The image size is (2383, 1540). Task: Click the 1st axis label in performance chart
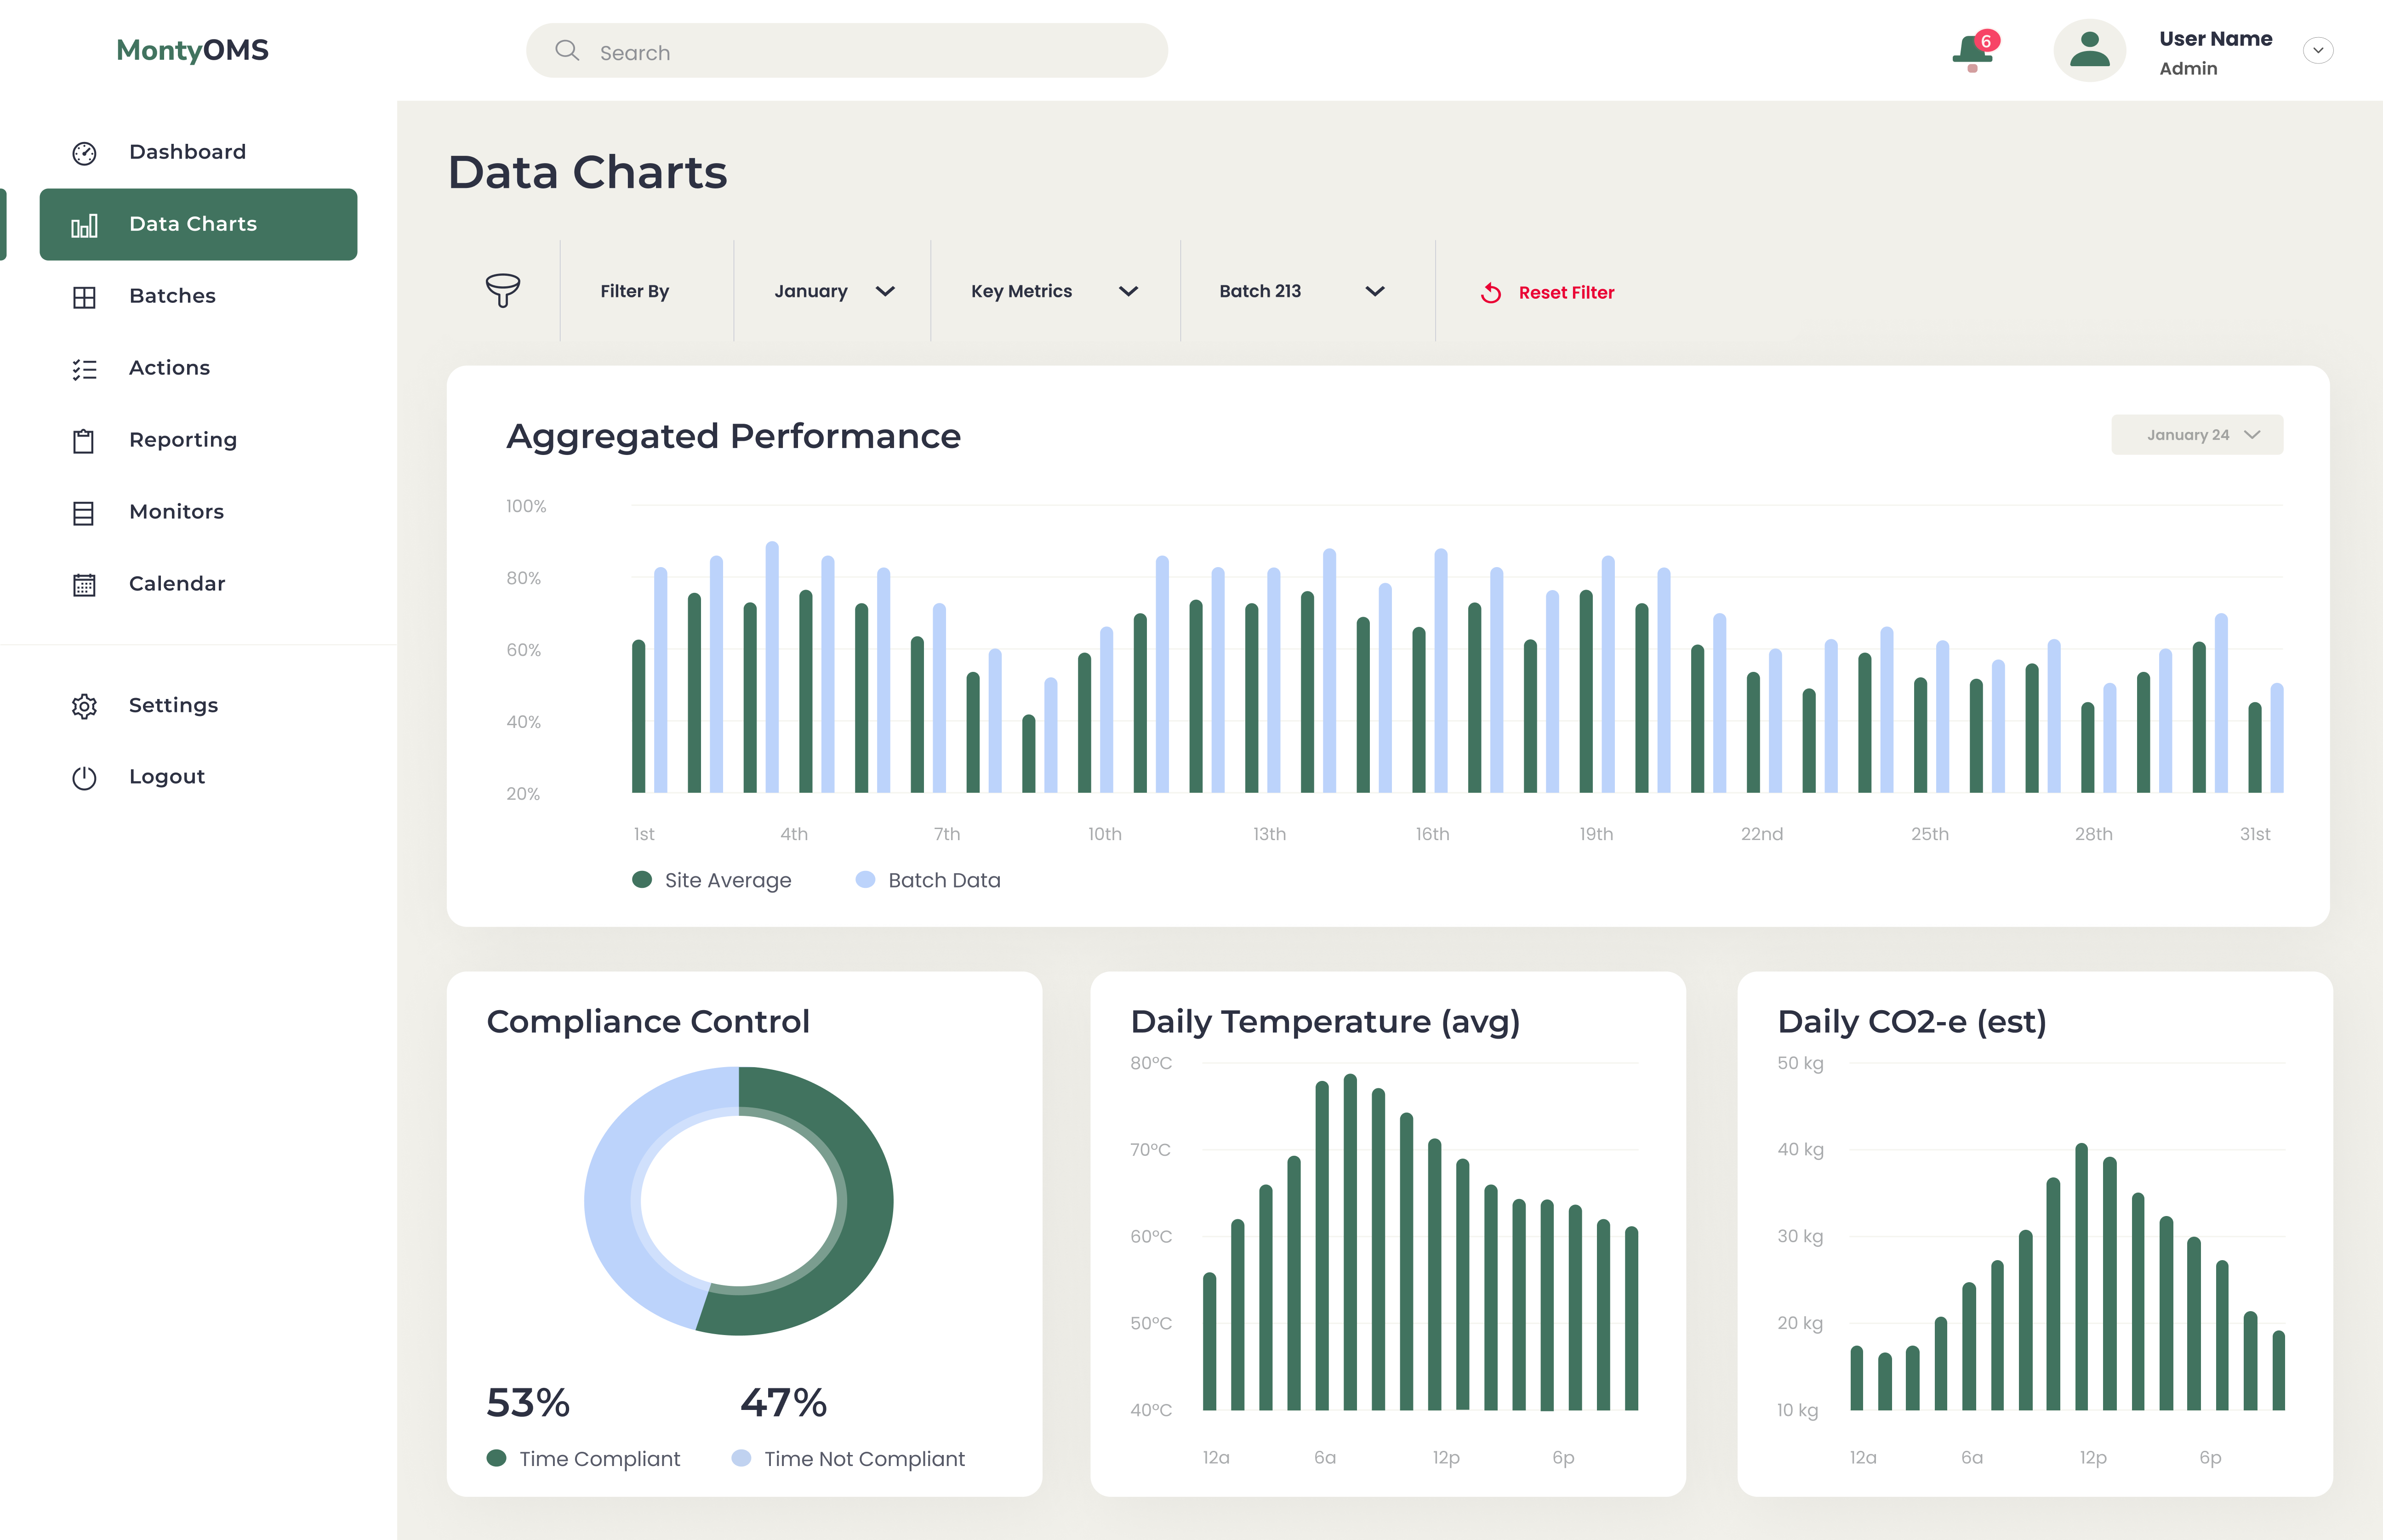click(644, 834)
